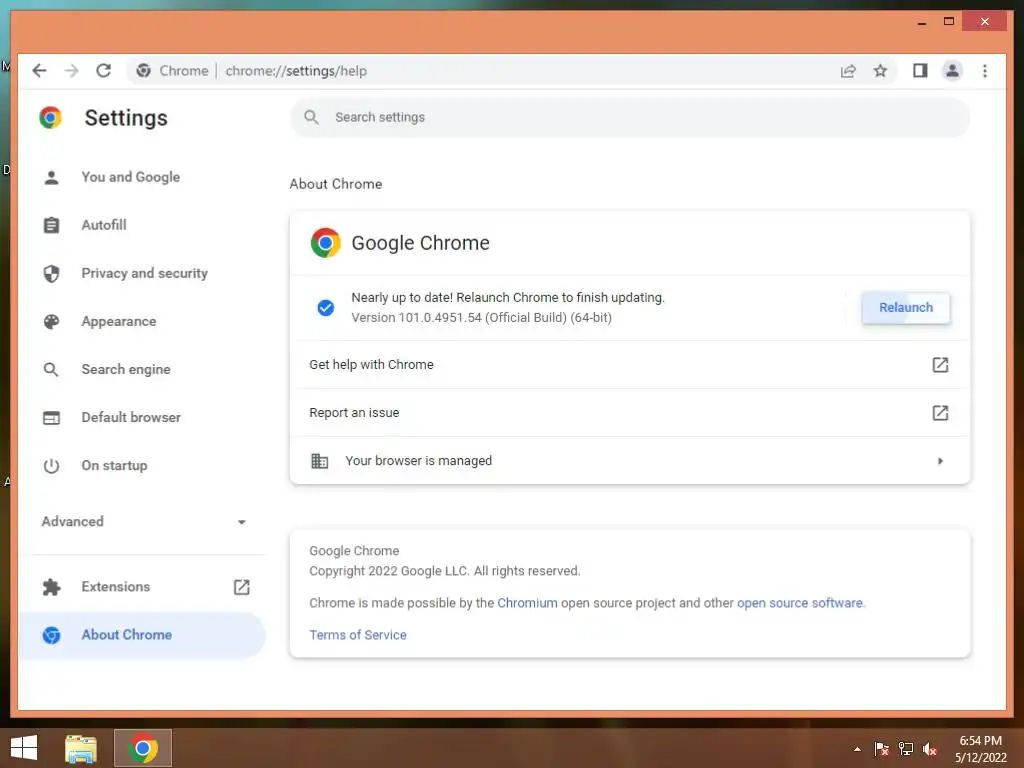Click the building icon for managed browser

[x=319, y=461]
